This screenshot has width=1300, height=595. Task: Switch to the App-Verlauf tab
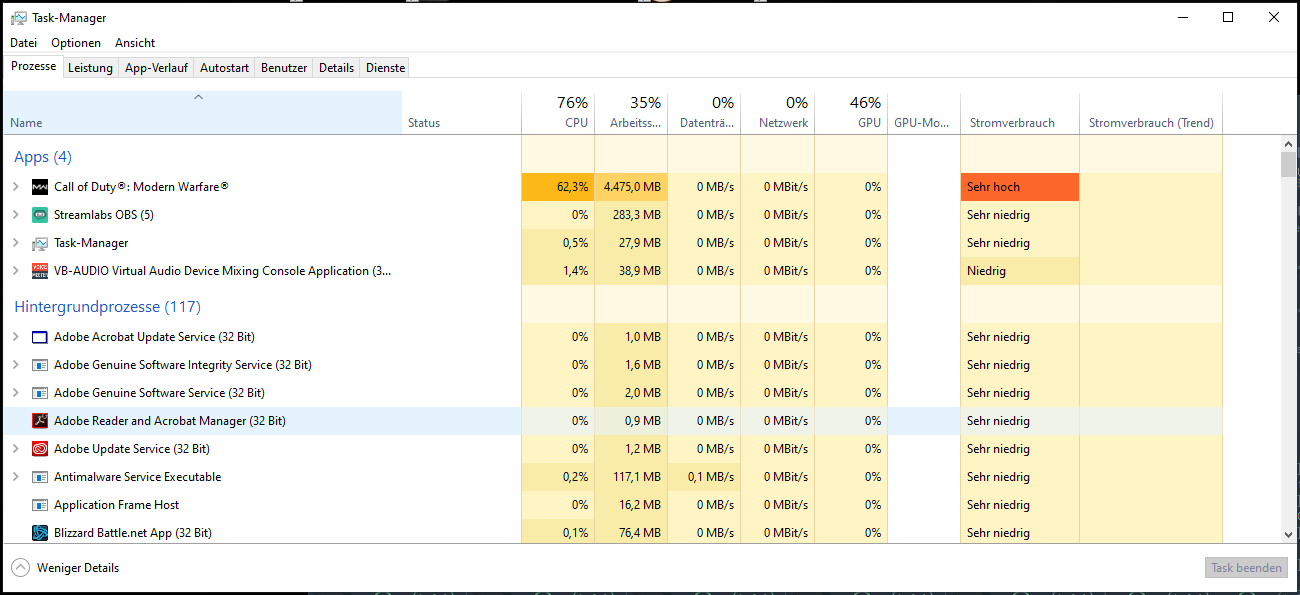click(x=156, y=68)
